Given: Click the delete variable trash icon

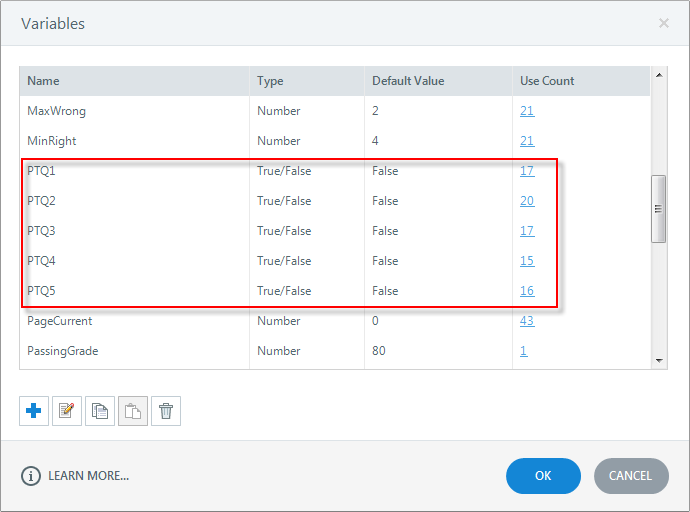Looking at the screenshot, I should [x=166, y=411].
